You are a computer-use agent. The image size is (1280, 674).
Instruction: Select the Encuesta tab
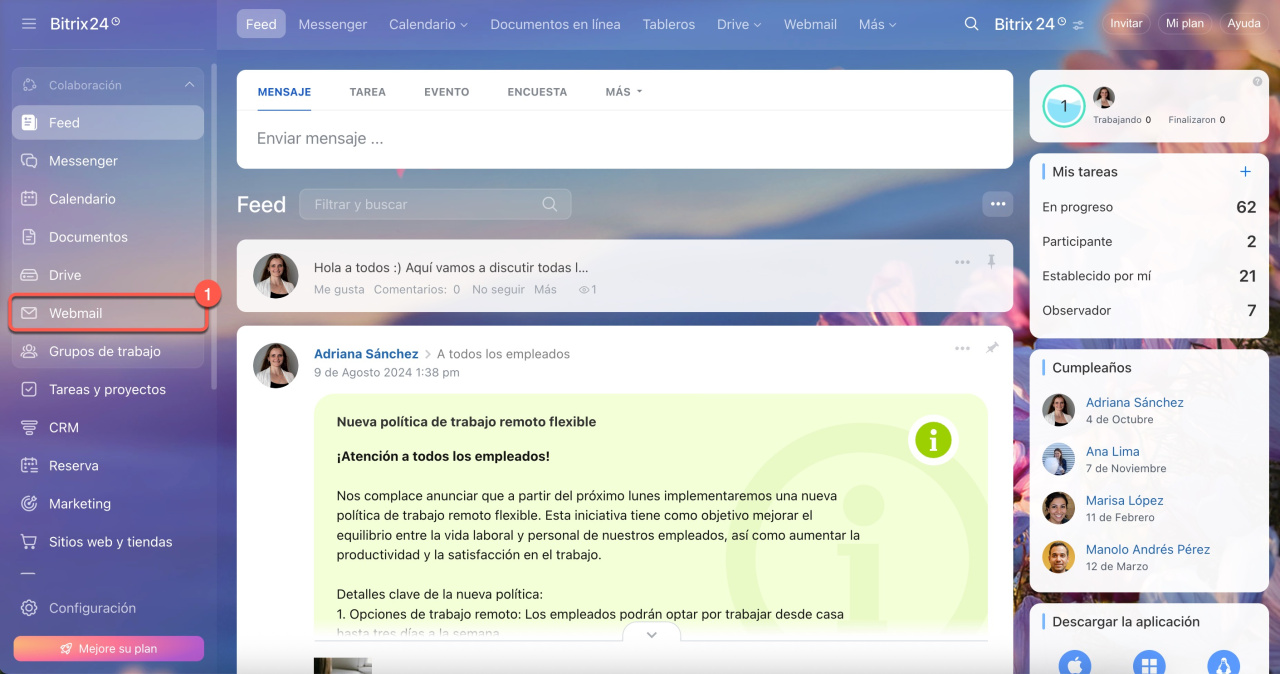click(x=537, y=92)
